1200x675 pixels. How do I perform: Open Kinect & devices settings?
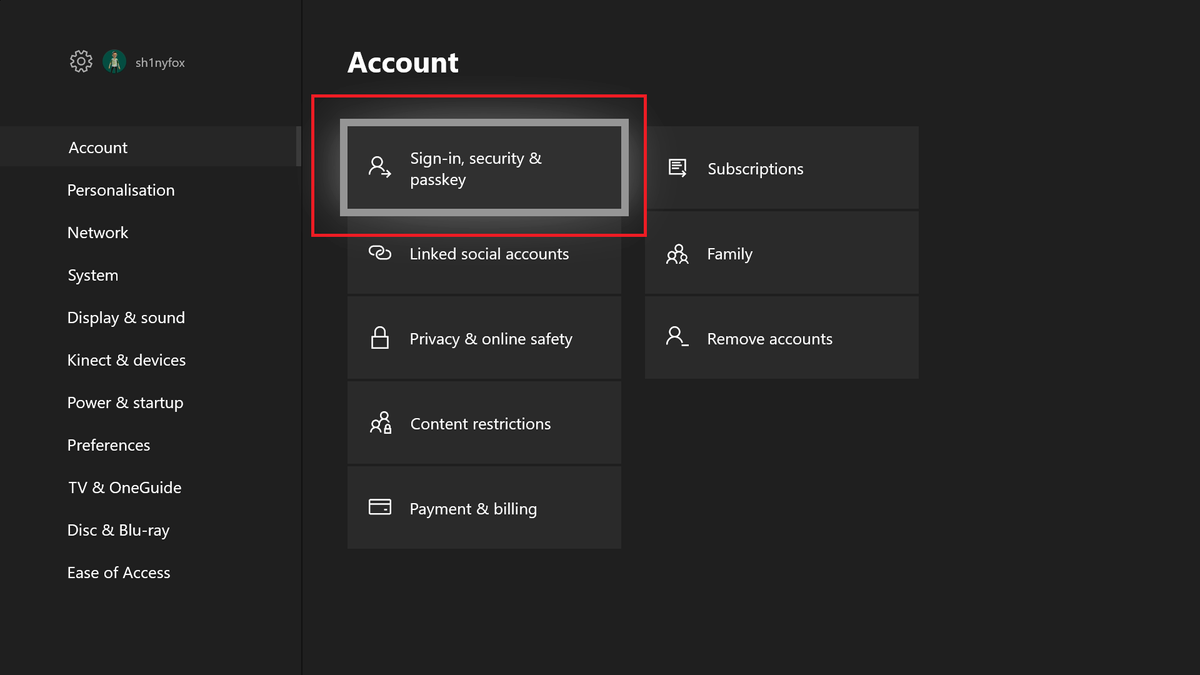(x=126, y=359)
